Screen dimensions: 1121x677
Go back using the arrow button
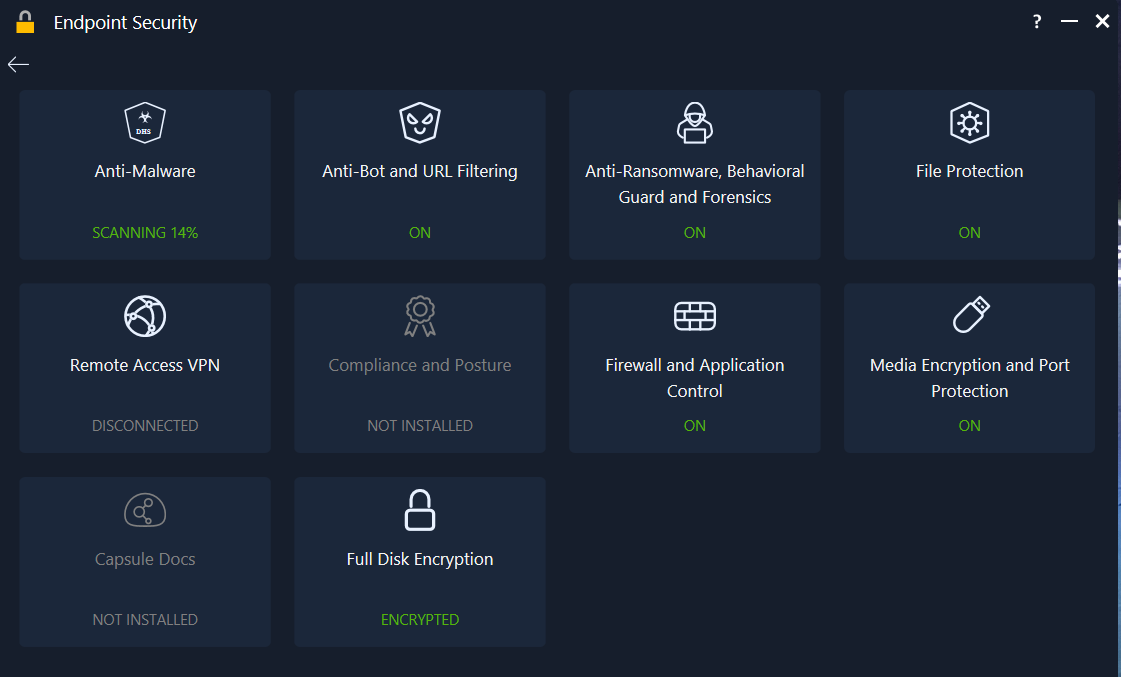(17, 63)
